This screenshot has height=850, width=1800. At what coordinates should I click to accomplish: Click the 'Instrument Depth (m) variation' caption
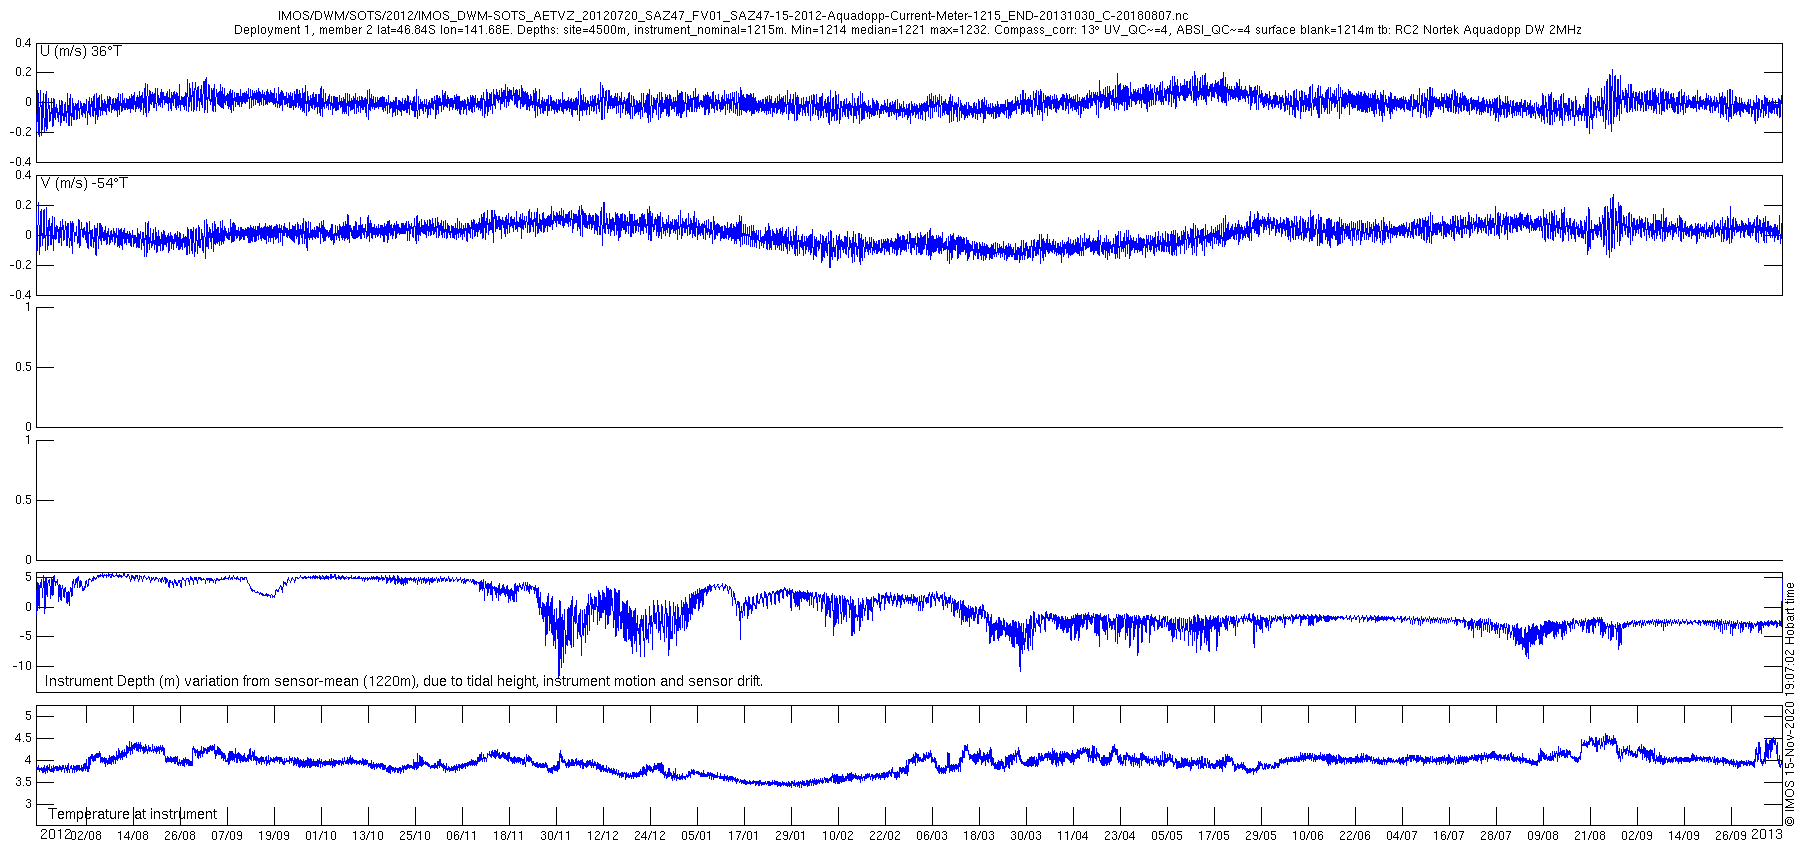click(404, 681)
